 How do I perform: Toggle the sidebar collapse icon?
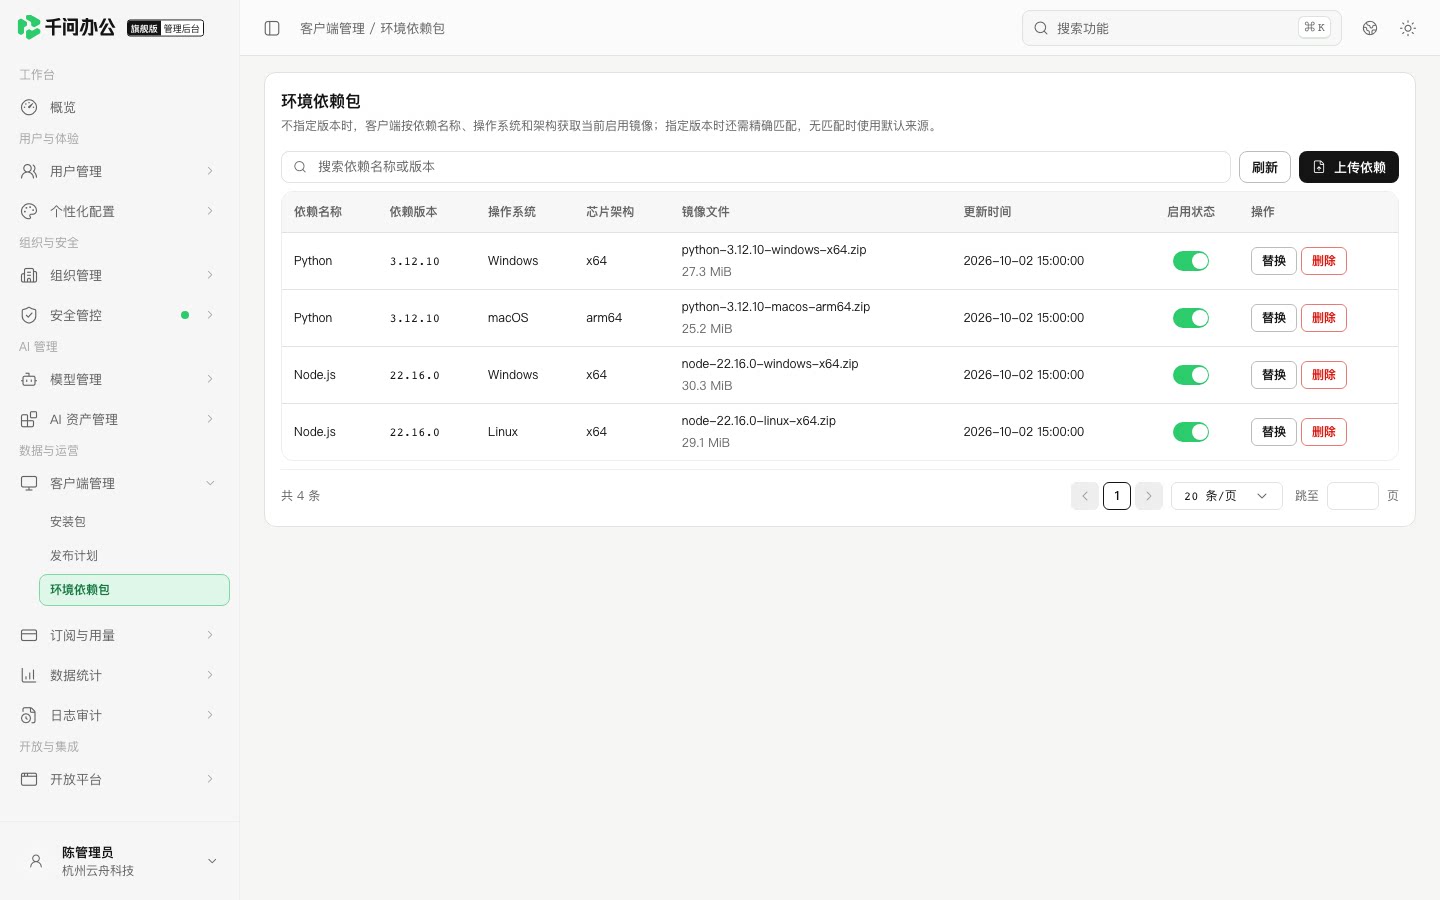pos(272,28)
